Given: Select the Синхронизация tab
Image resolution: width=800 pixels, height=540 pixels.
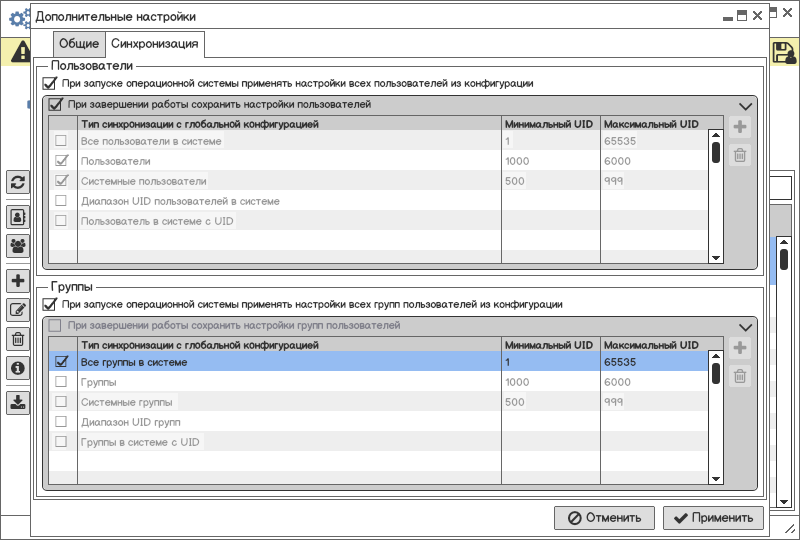Looking at the screenshot, I should pyautogui.click(x=155, y=44).
